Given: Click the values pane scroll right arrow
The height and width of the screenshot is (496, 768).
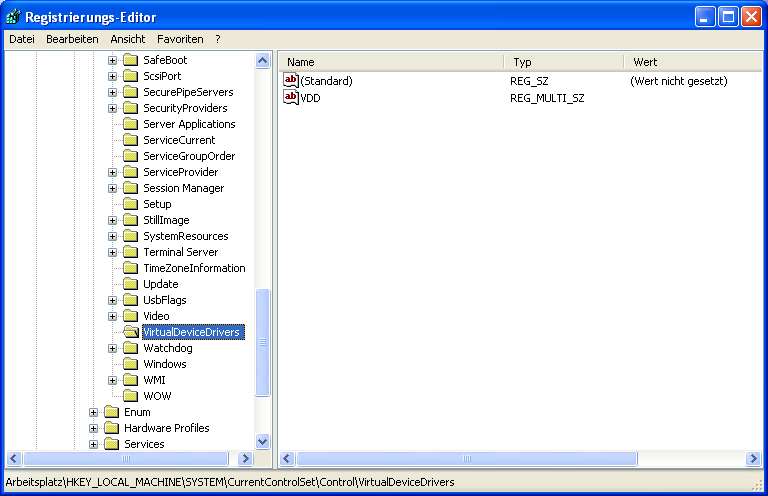Looking at the screenshot, I should tap(753, 459).
